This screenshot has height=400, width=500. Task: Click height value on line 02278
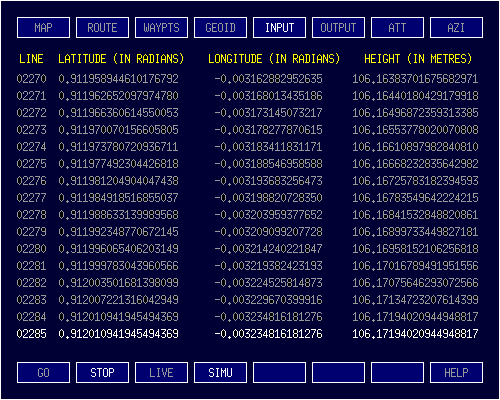[x=415, y=215]
